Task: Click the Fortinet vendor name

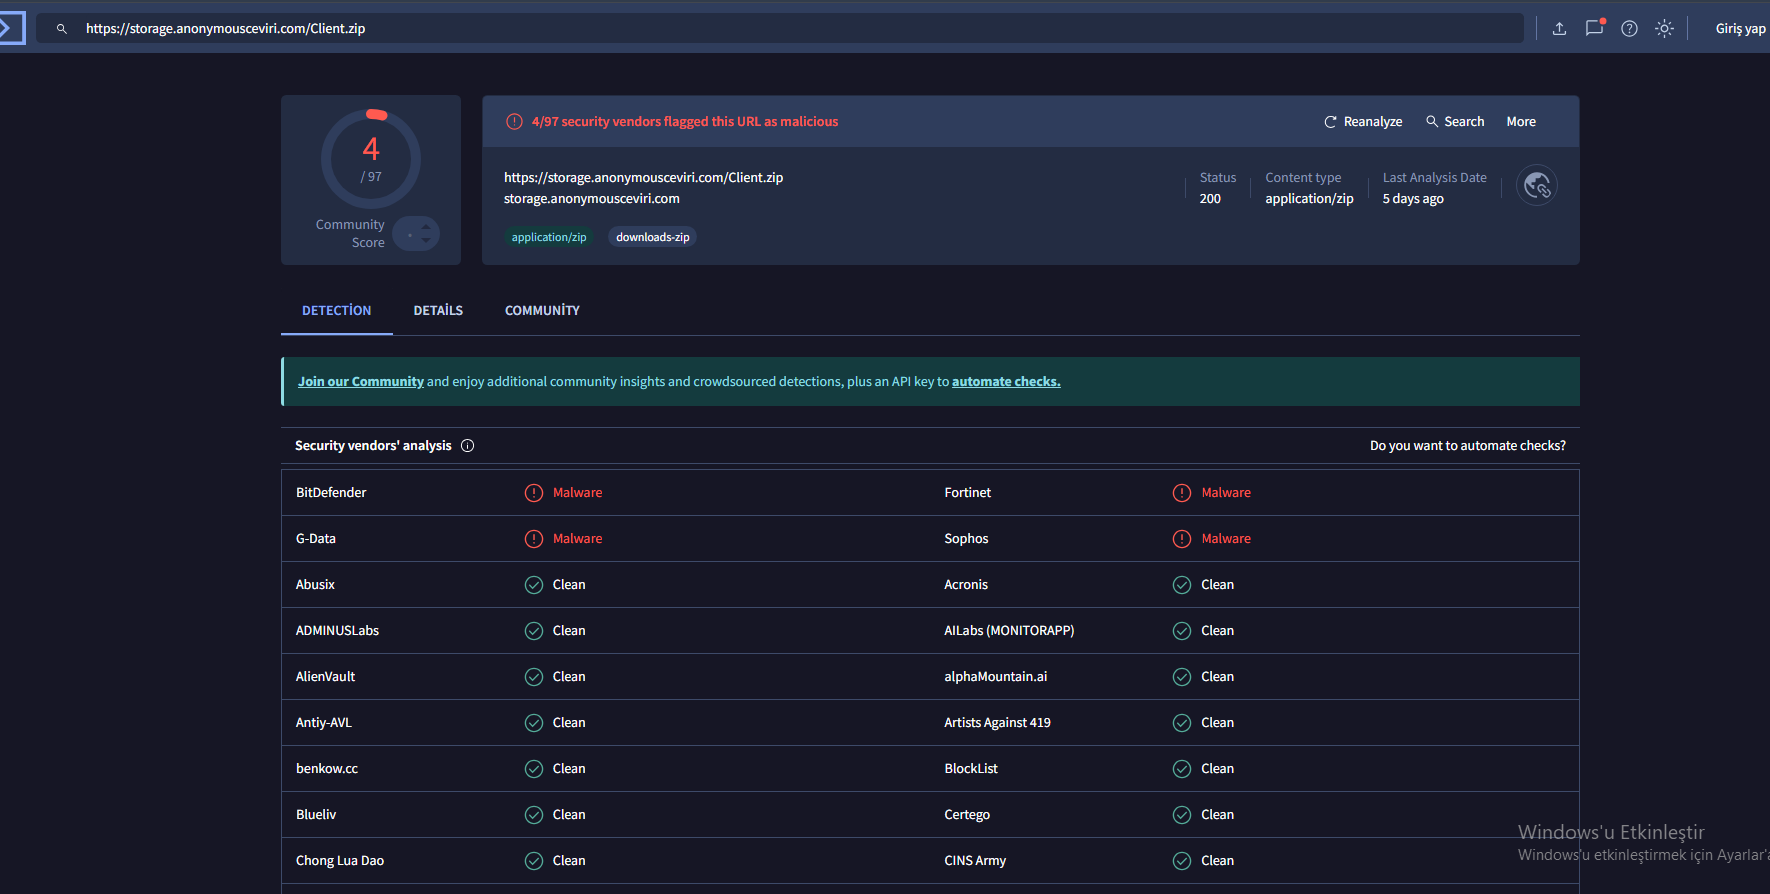Action: pos(968,493)
